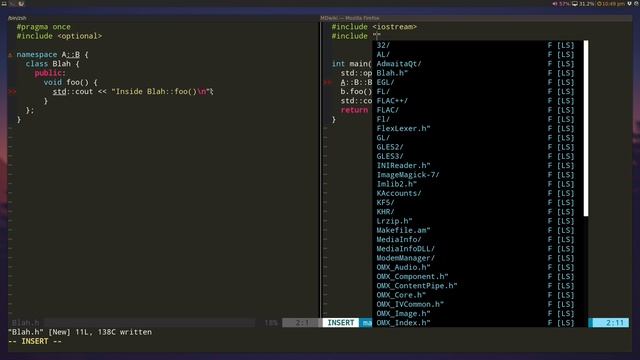Choose the GLES3/ completion entry
640x360 pixels.
(x=478, y=156)
